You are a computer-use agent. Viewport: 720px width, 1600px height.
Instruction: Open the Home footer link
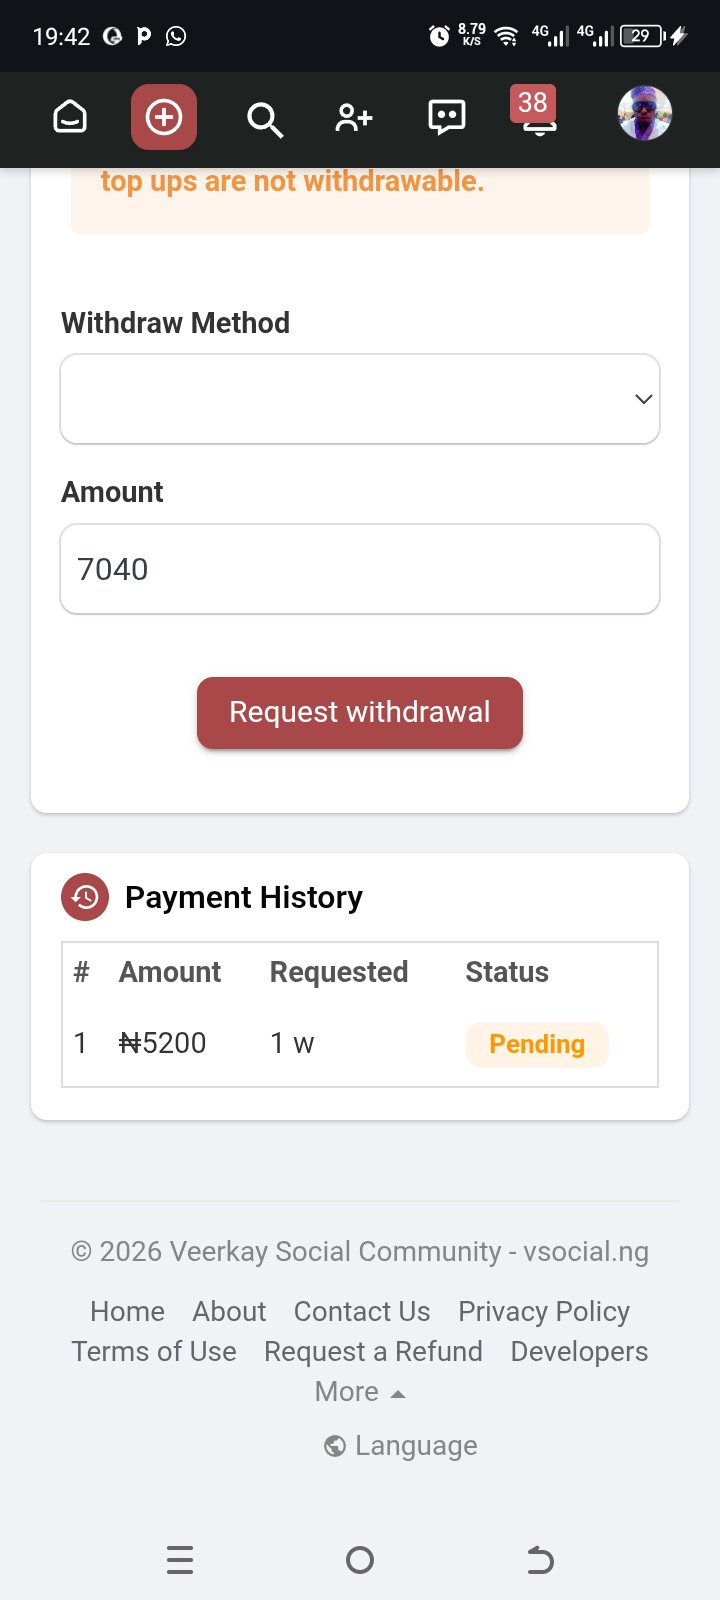click(x=127, y=1311)
